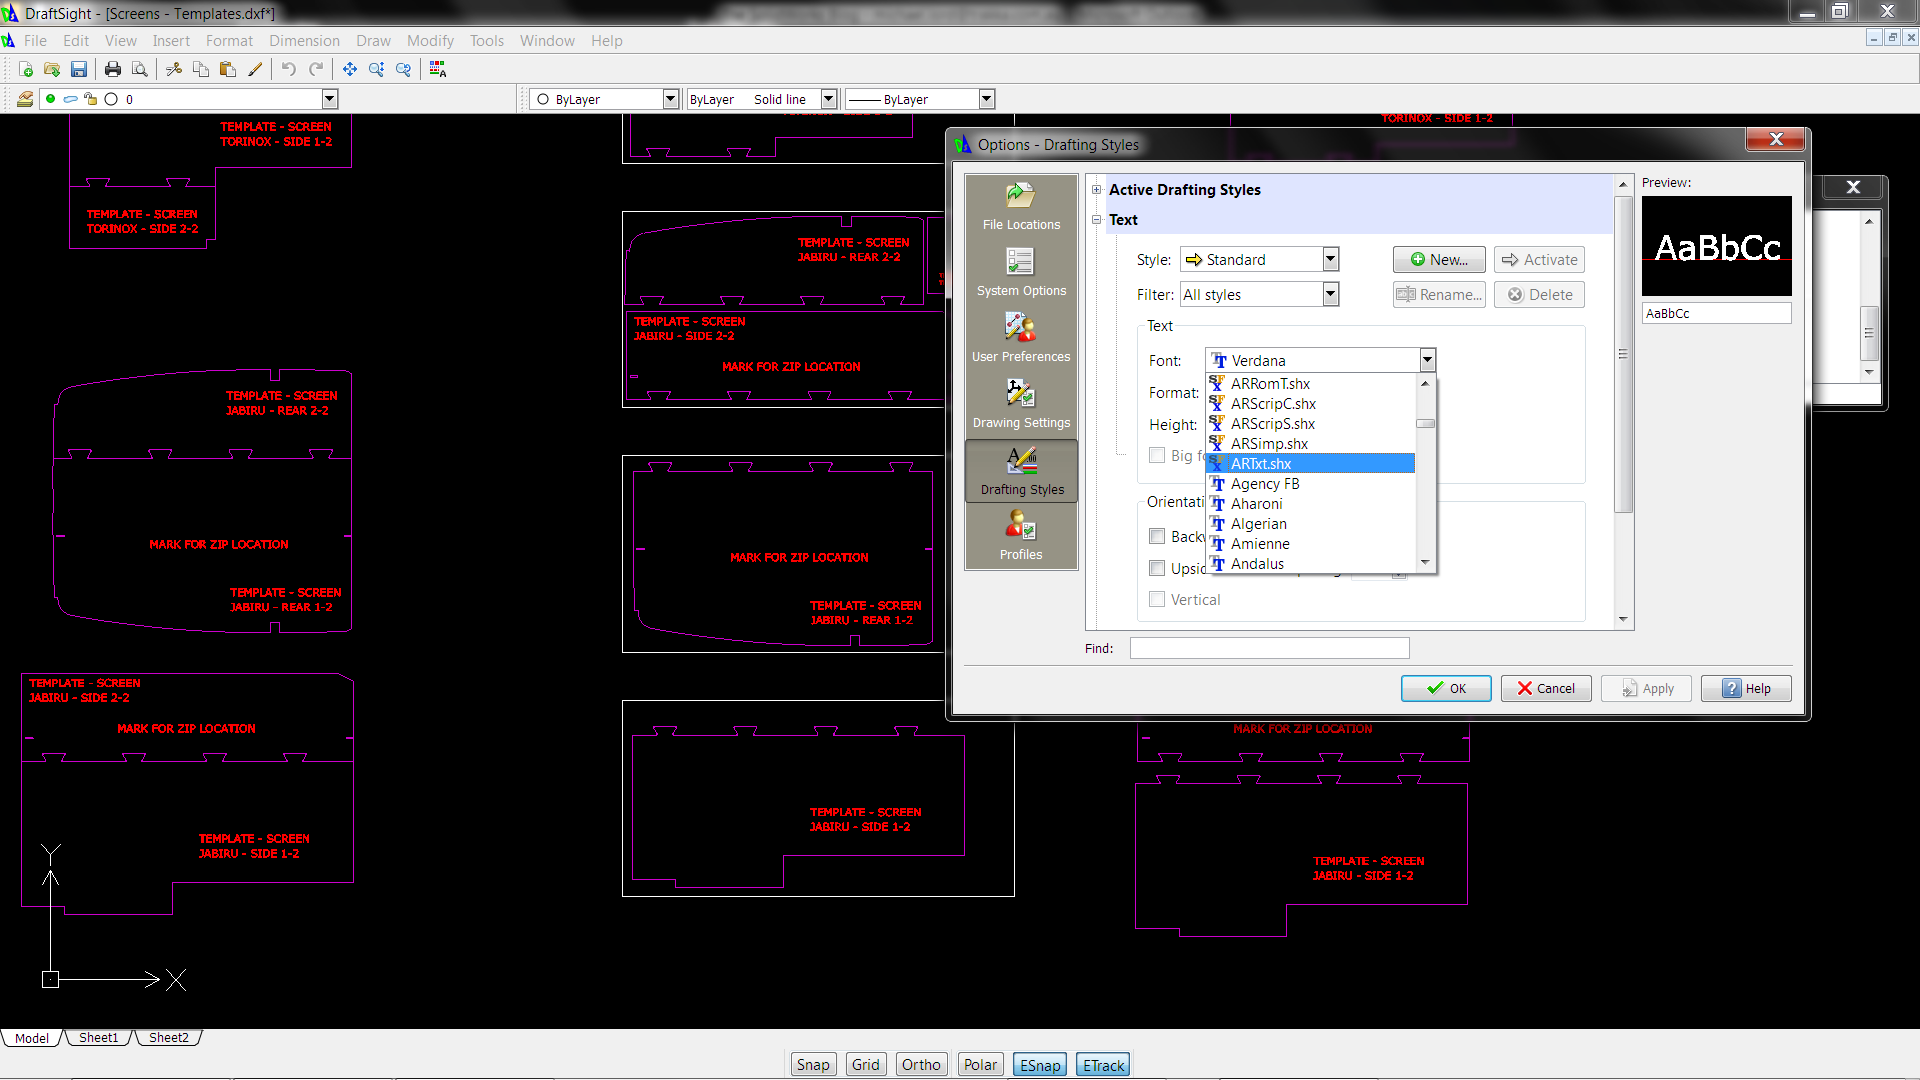Open the Style dropdown showing Standard
This screenshot has height=1080, width=1920.
coord(1330,260)
